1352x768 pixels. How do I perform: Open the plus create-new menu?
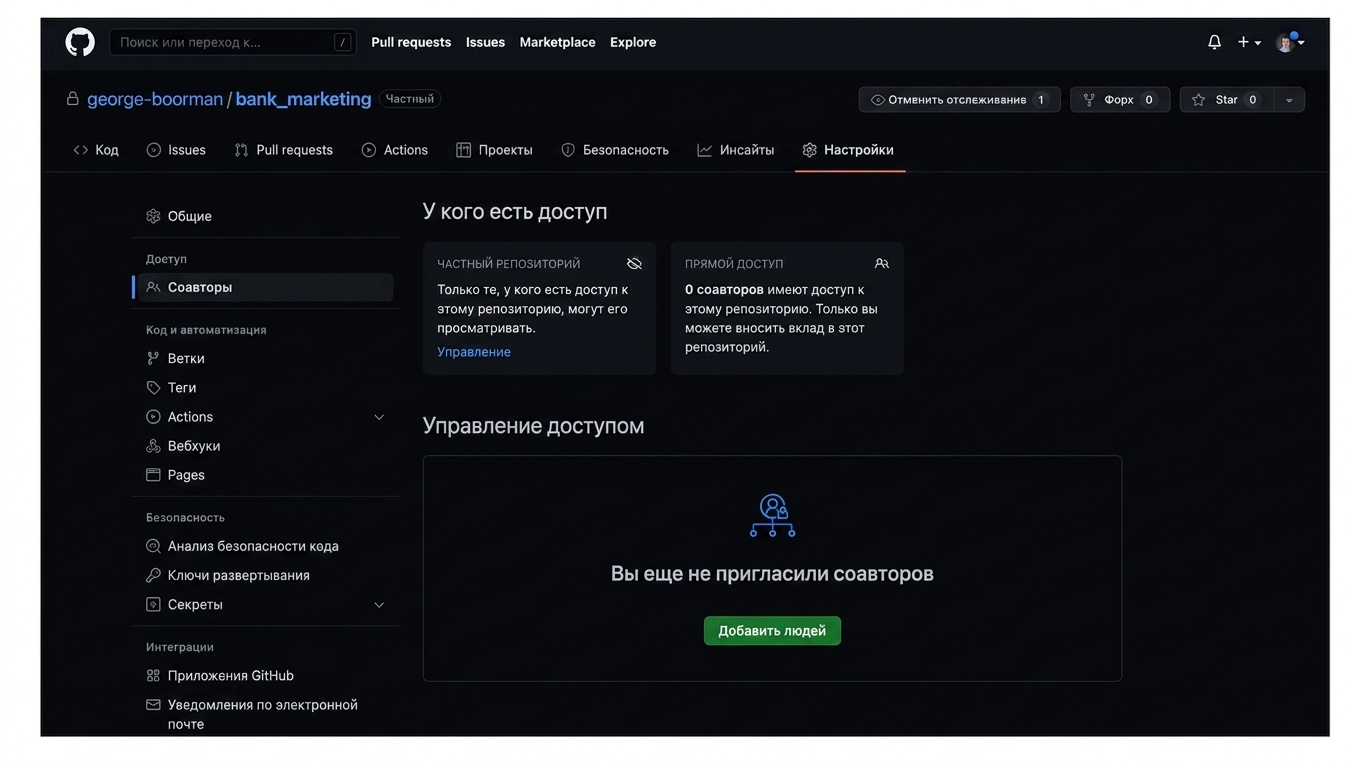click(x=1249, y=42)
